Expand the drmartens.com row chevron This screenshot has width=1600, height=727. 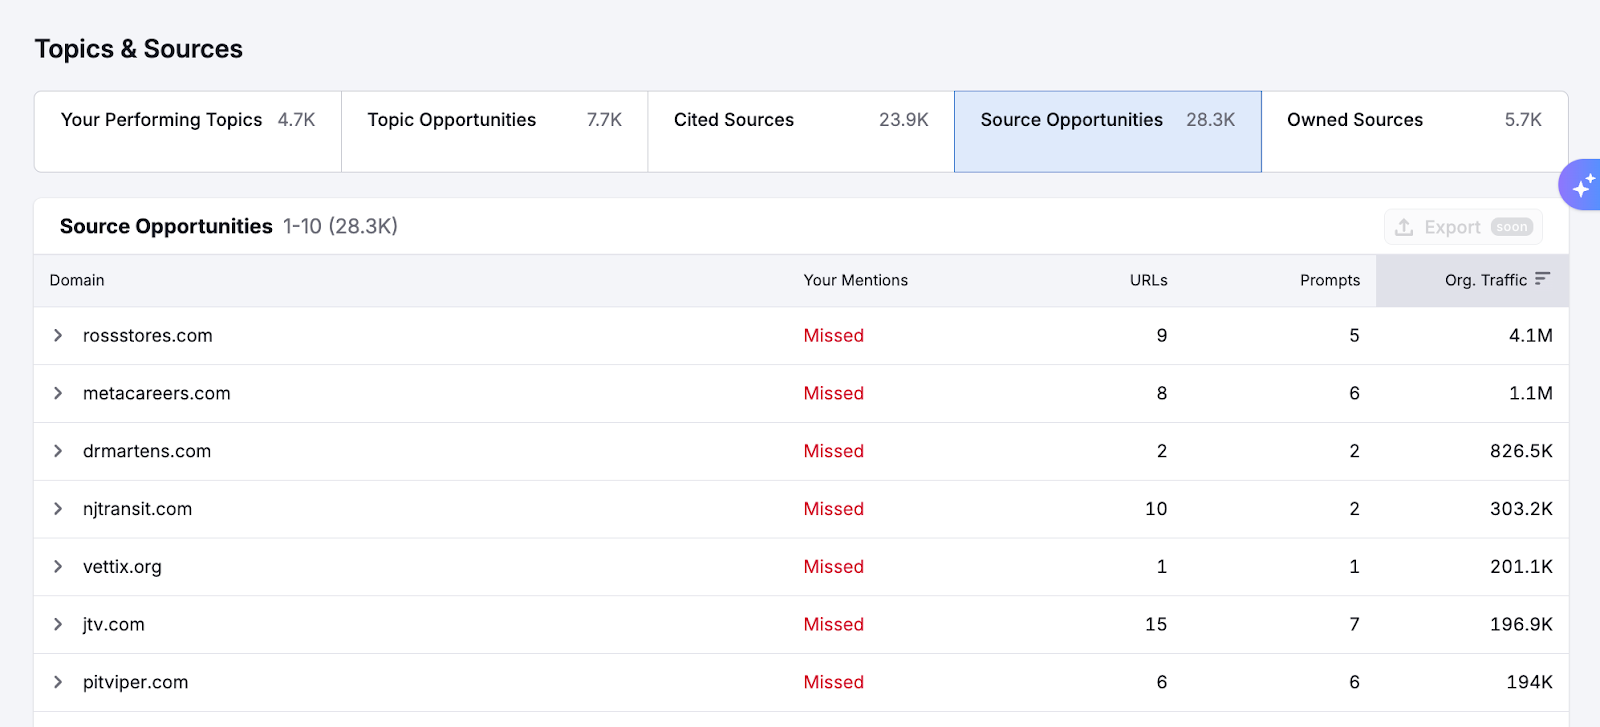click(58, 451)
